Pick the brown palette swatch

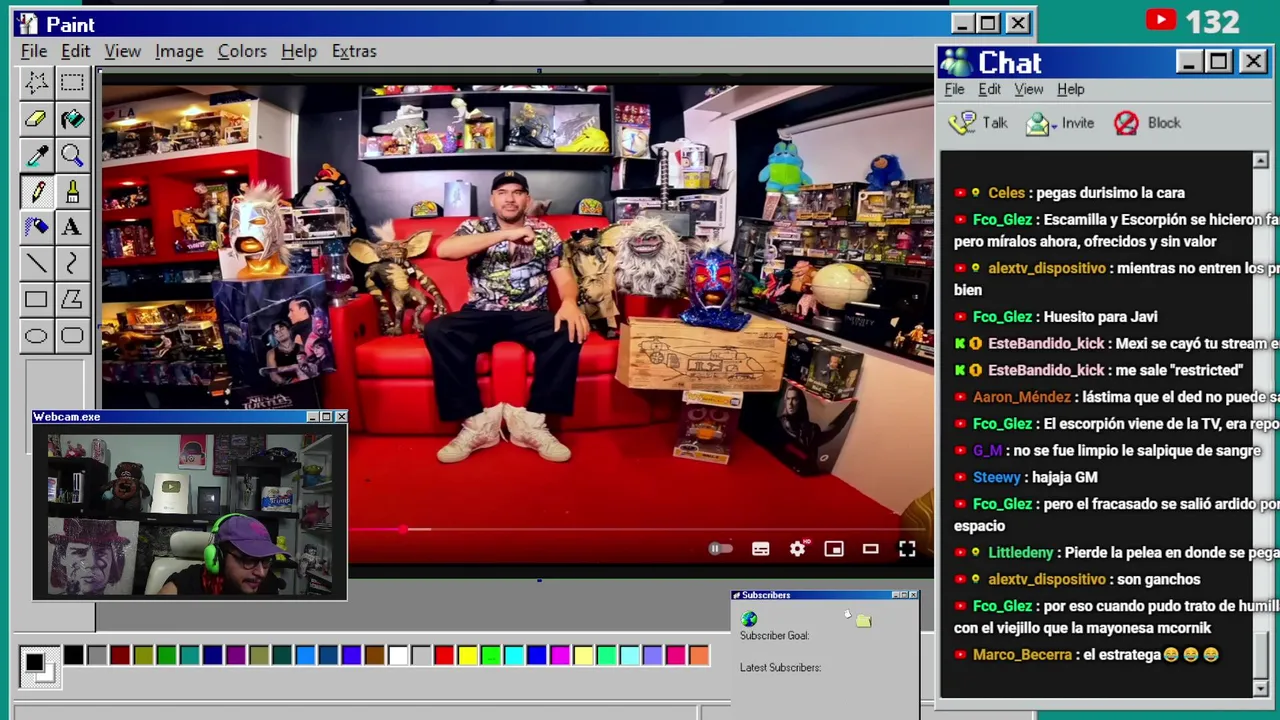point(375,656)
